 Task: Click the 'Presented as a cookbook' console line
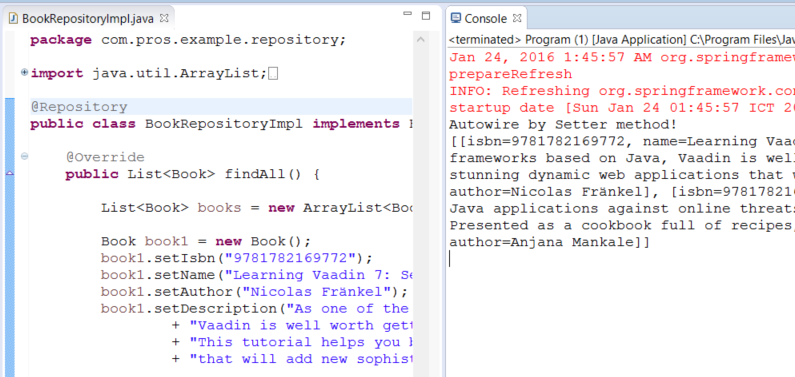coord(622,225)
